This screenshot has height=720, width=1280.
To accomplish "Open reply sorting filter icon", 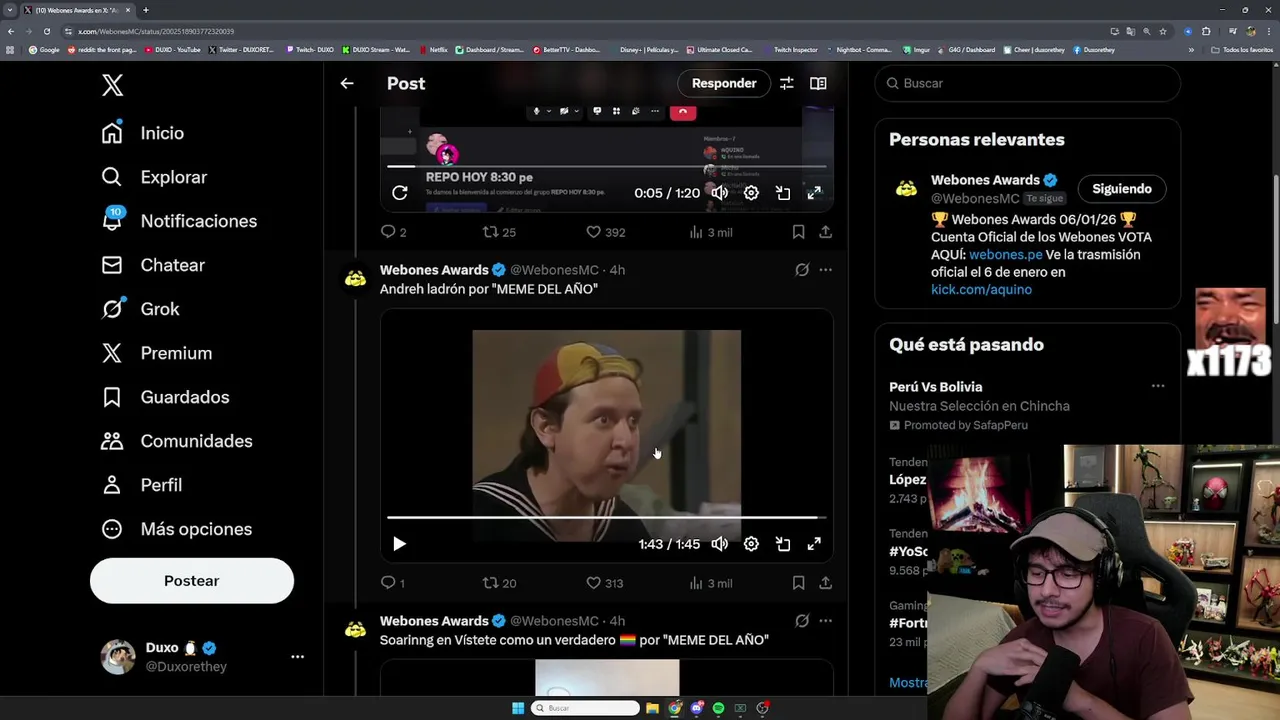I will click(787, 84).
